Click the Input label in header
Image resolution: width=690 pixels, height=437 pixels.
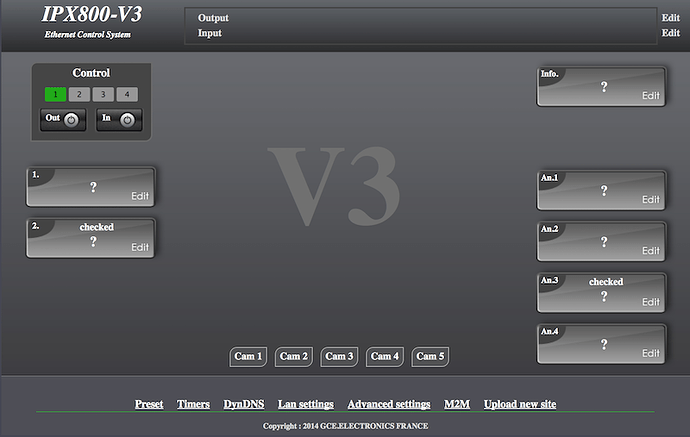point(210,33)
